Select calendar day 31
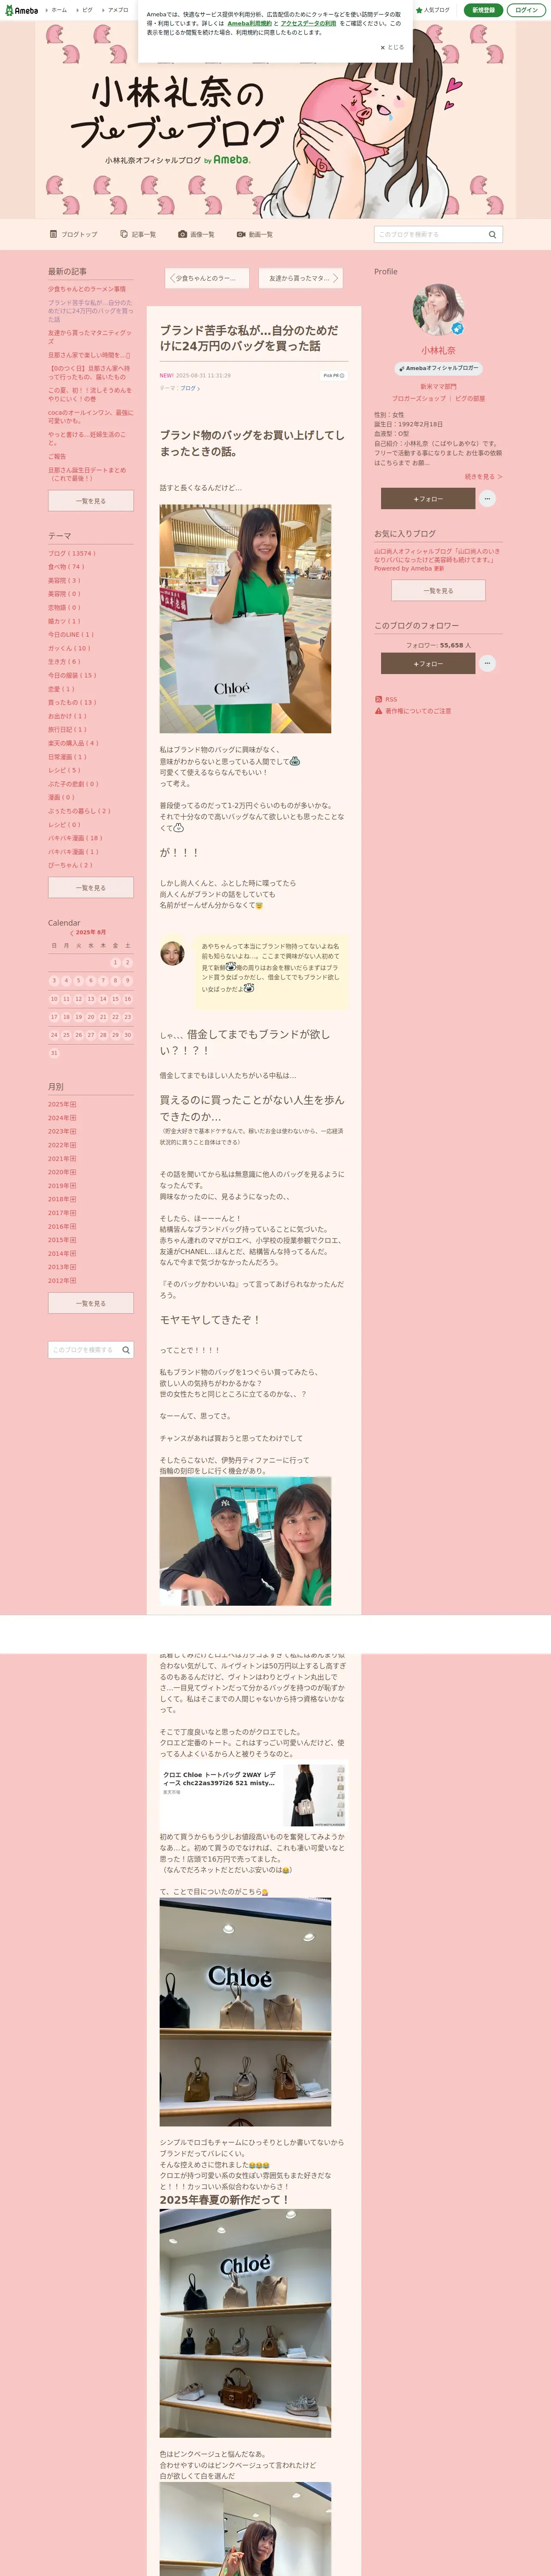Screen dimensions: 551x2576 click(x=54, y=1053)
